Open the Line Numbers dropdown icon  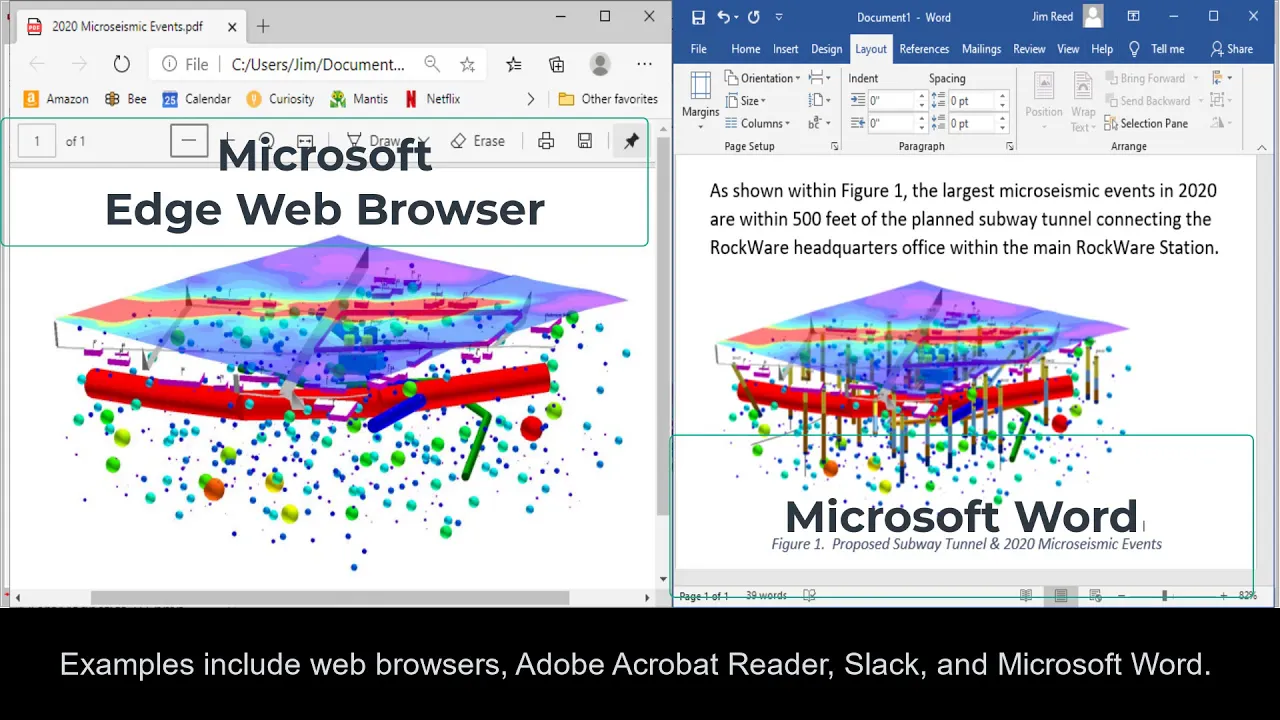[820, 101]
